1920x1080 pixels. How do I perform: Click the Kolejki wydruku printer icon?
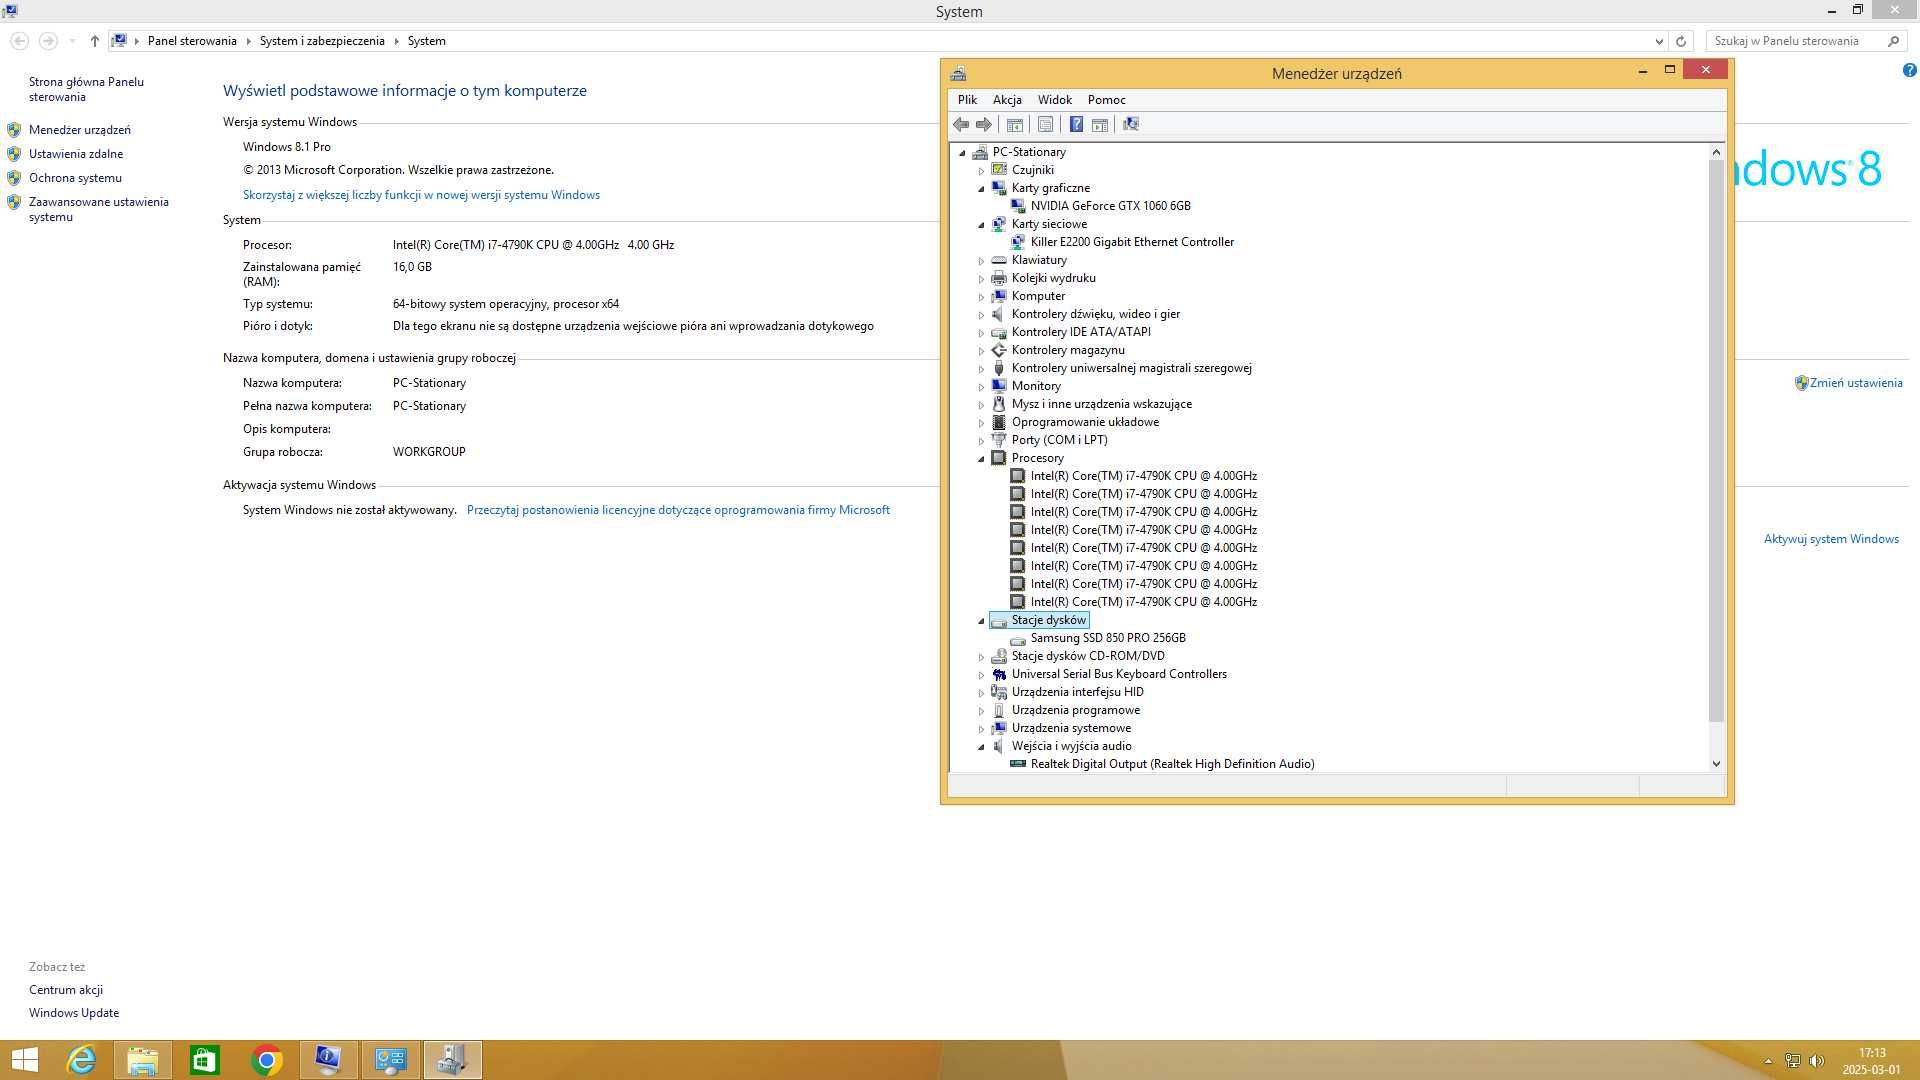(999, 278)
